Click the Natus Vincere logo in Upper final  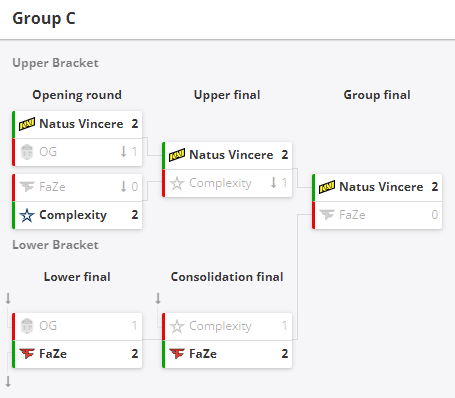pos(177,155)
